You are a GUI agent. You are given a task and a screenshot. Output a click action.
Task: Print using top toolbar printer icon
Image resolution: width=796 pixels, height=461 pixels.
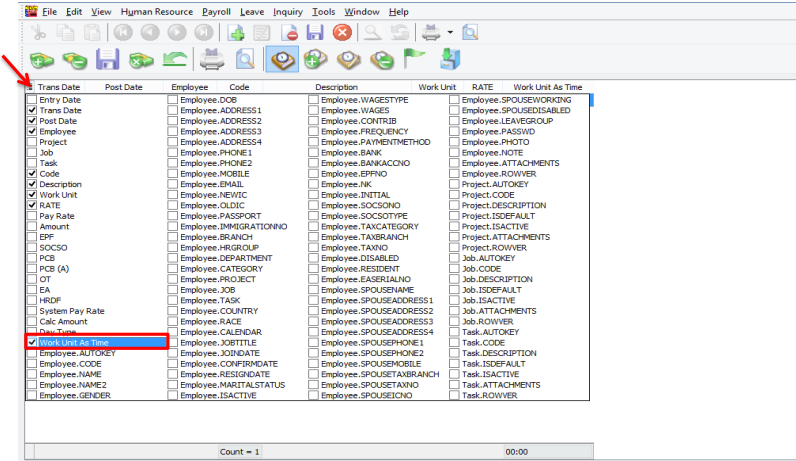pyautogui.click(x=431, y=32)
